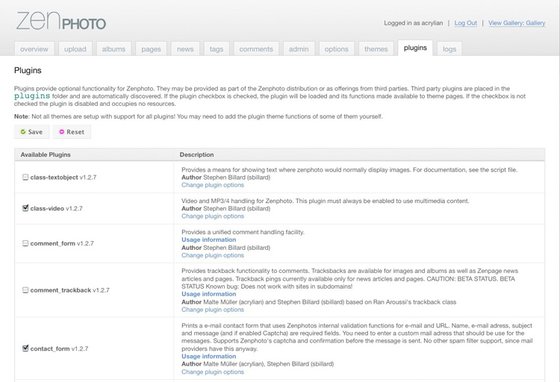
Task: Switch to the comments tab
Action: pos(256,49)
